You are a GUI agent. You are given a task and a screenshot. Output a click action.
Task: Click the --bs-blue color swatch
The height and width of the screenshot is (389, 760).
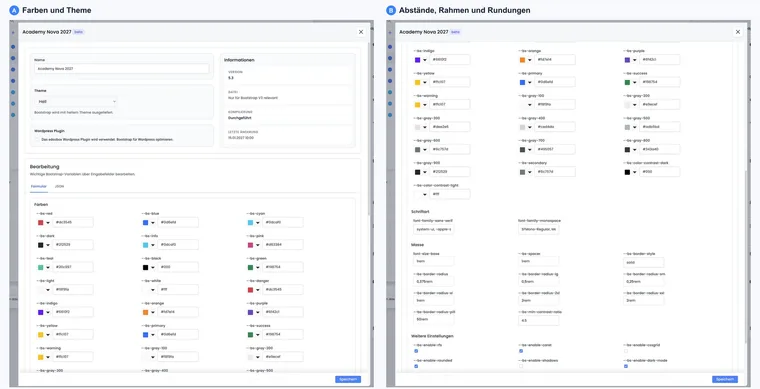(145, 222)
